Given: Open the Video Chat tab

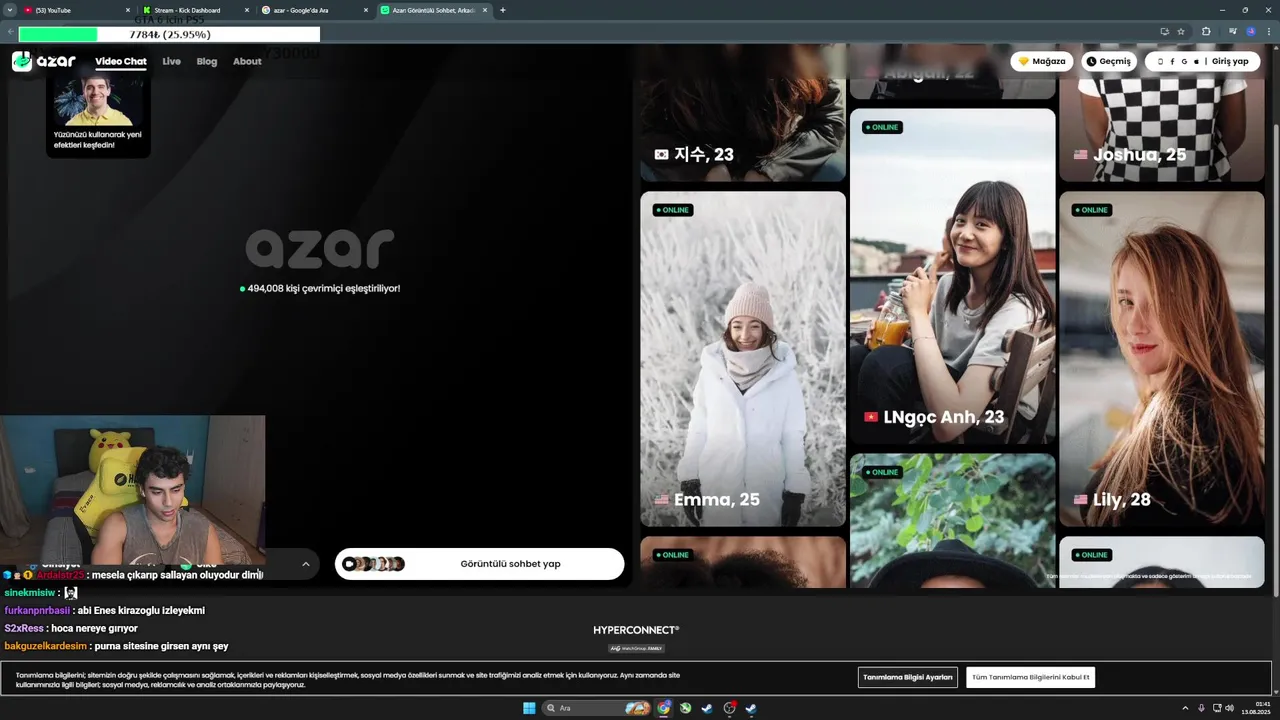Looking at the screenshot, I should click(x=121, y=61).
